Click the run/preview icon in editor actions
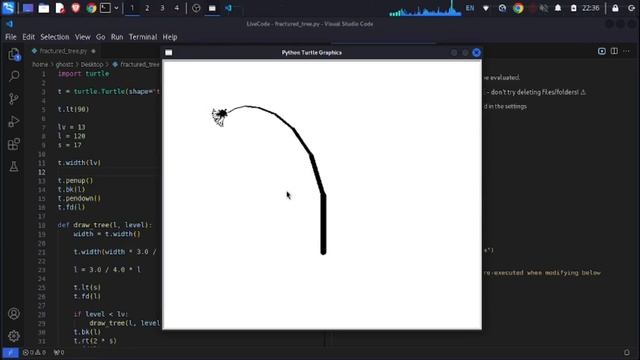This screenshot has width=640, height=360. pos(602,51)
